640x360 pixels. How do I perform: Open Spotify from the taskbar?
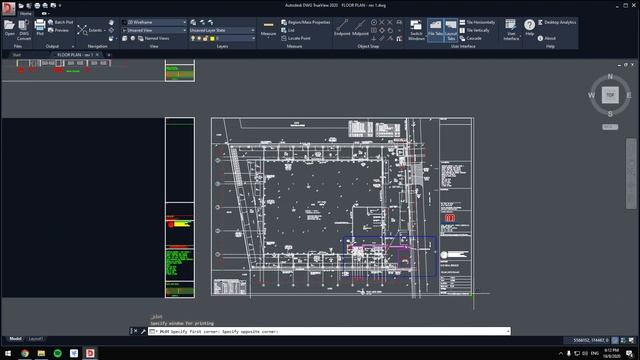[58, 353]
